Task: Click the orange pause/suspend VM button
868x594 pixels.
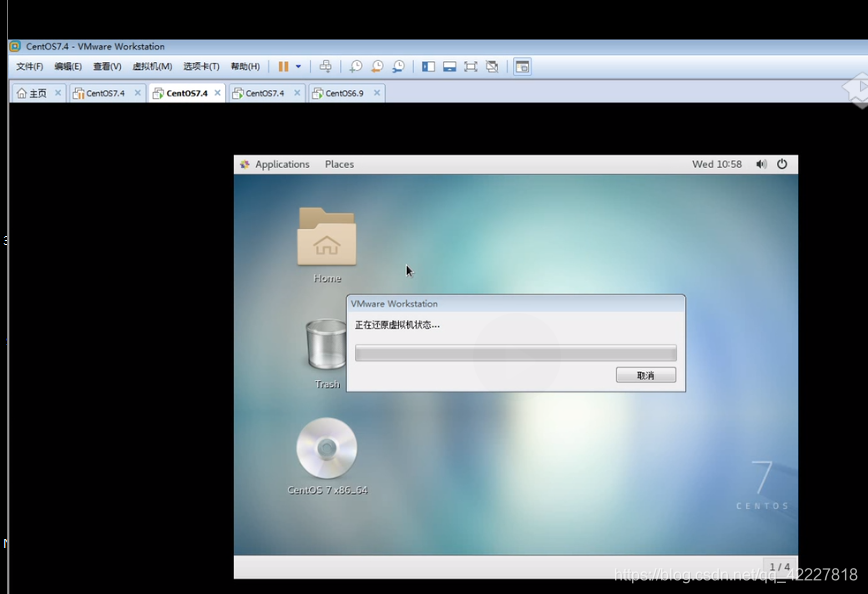Action: point(283,66)
